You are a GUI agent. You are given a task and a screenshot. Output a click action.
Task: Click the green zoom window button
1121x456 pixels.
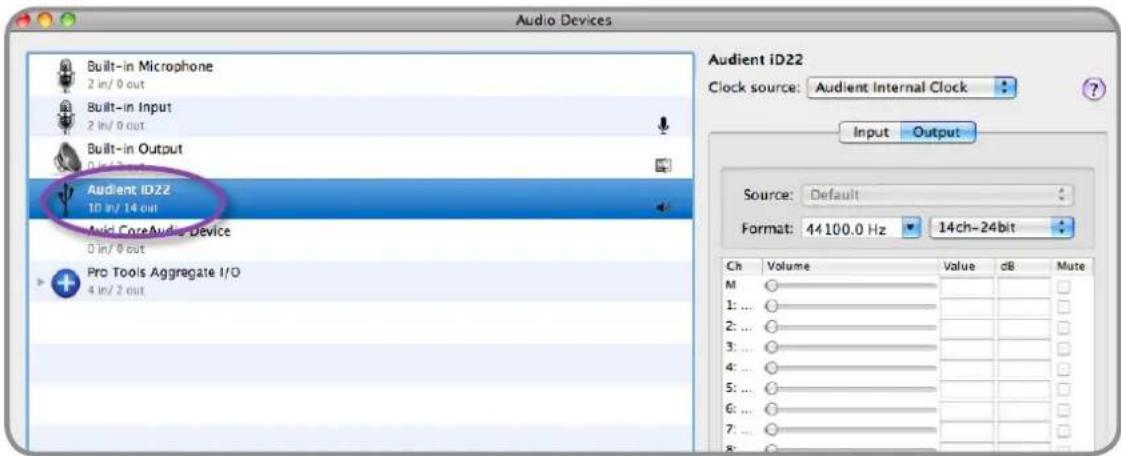point(69,21)
